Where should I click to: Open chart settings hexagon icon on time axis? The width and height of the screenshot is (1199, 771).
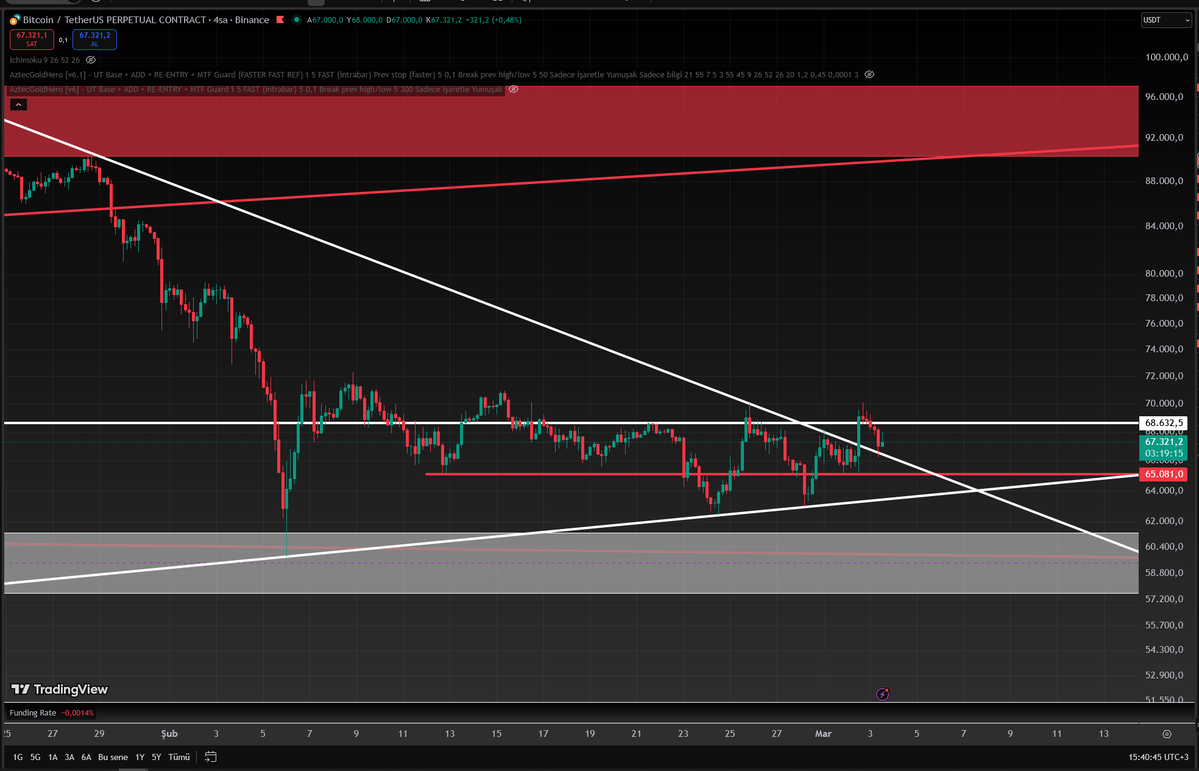(1167, 734)
